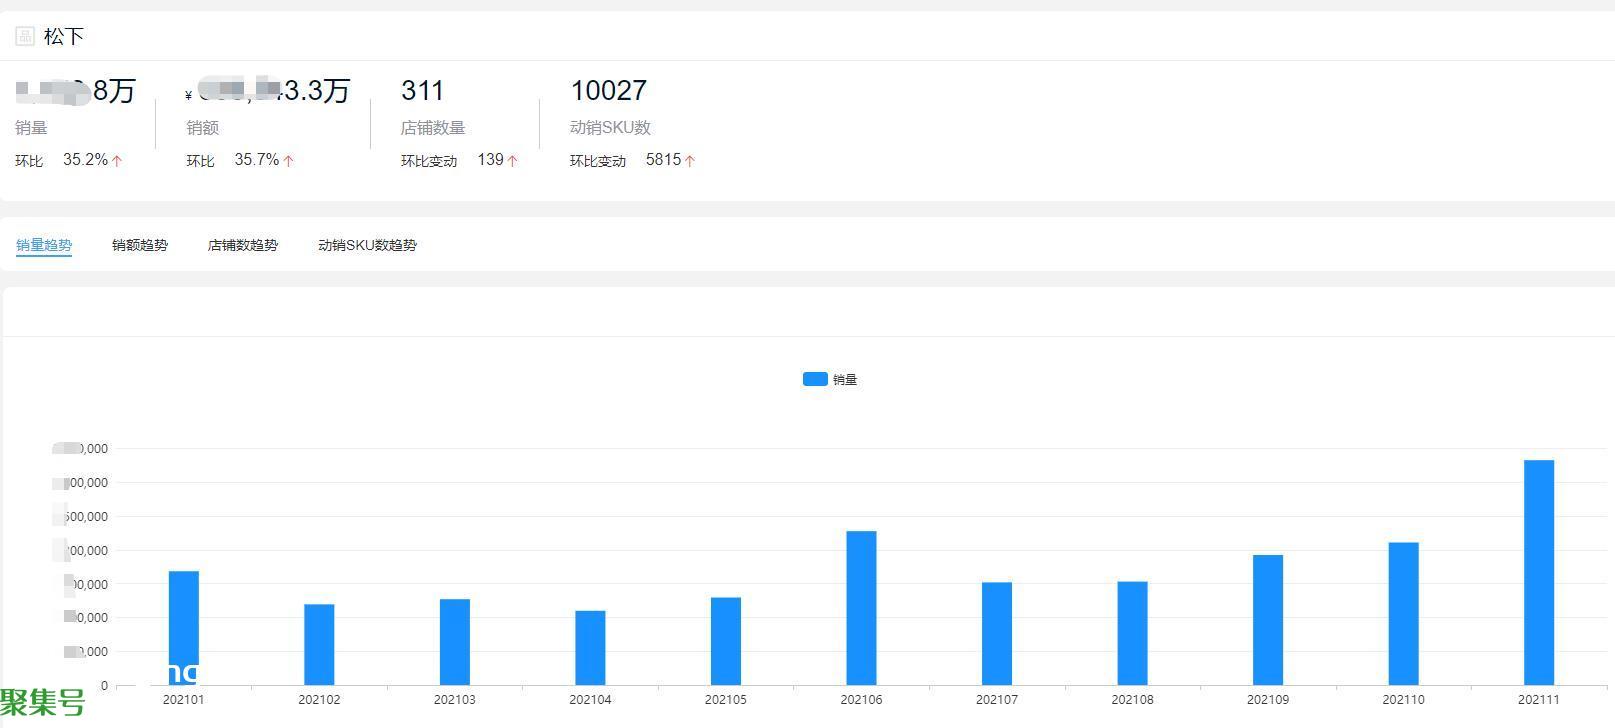
Task: Click the 0 y-axis label
Action: [104, 686]
